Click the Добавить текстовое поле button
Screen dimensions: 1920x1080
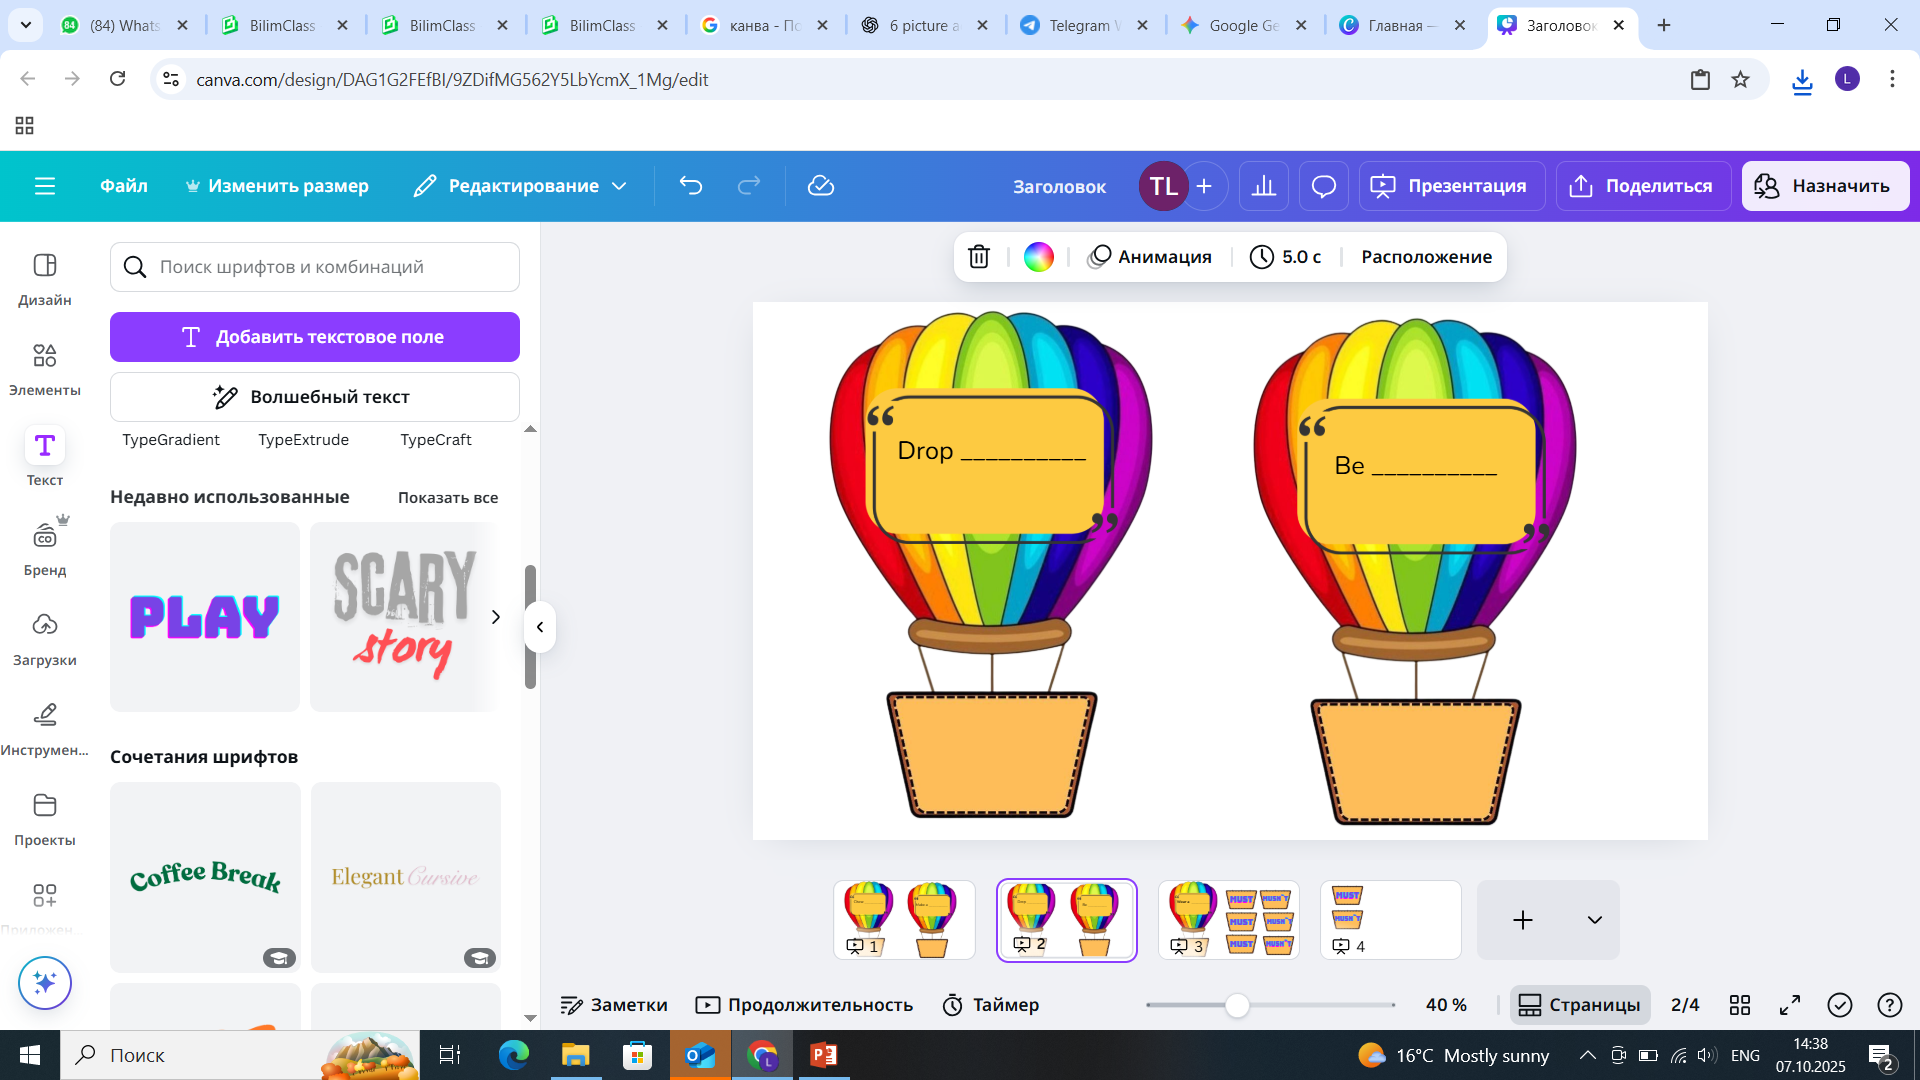tap(315, 337)
